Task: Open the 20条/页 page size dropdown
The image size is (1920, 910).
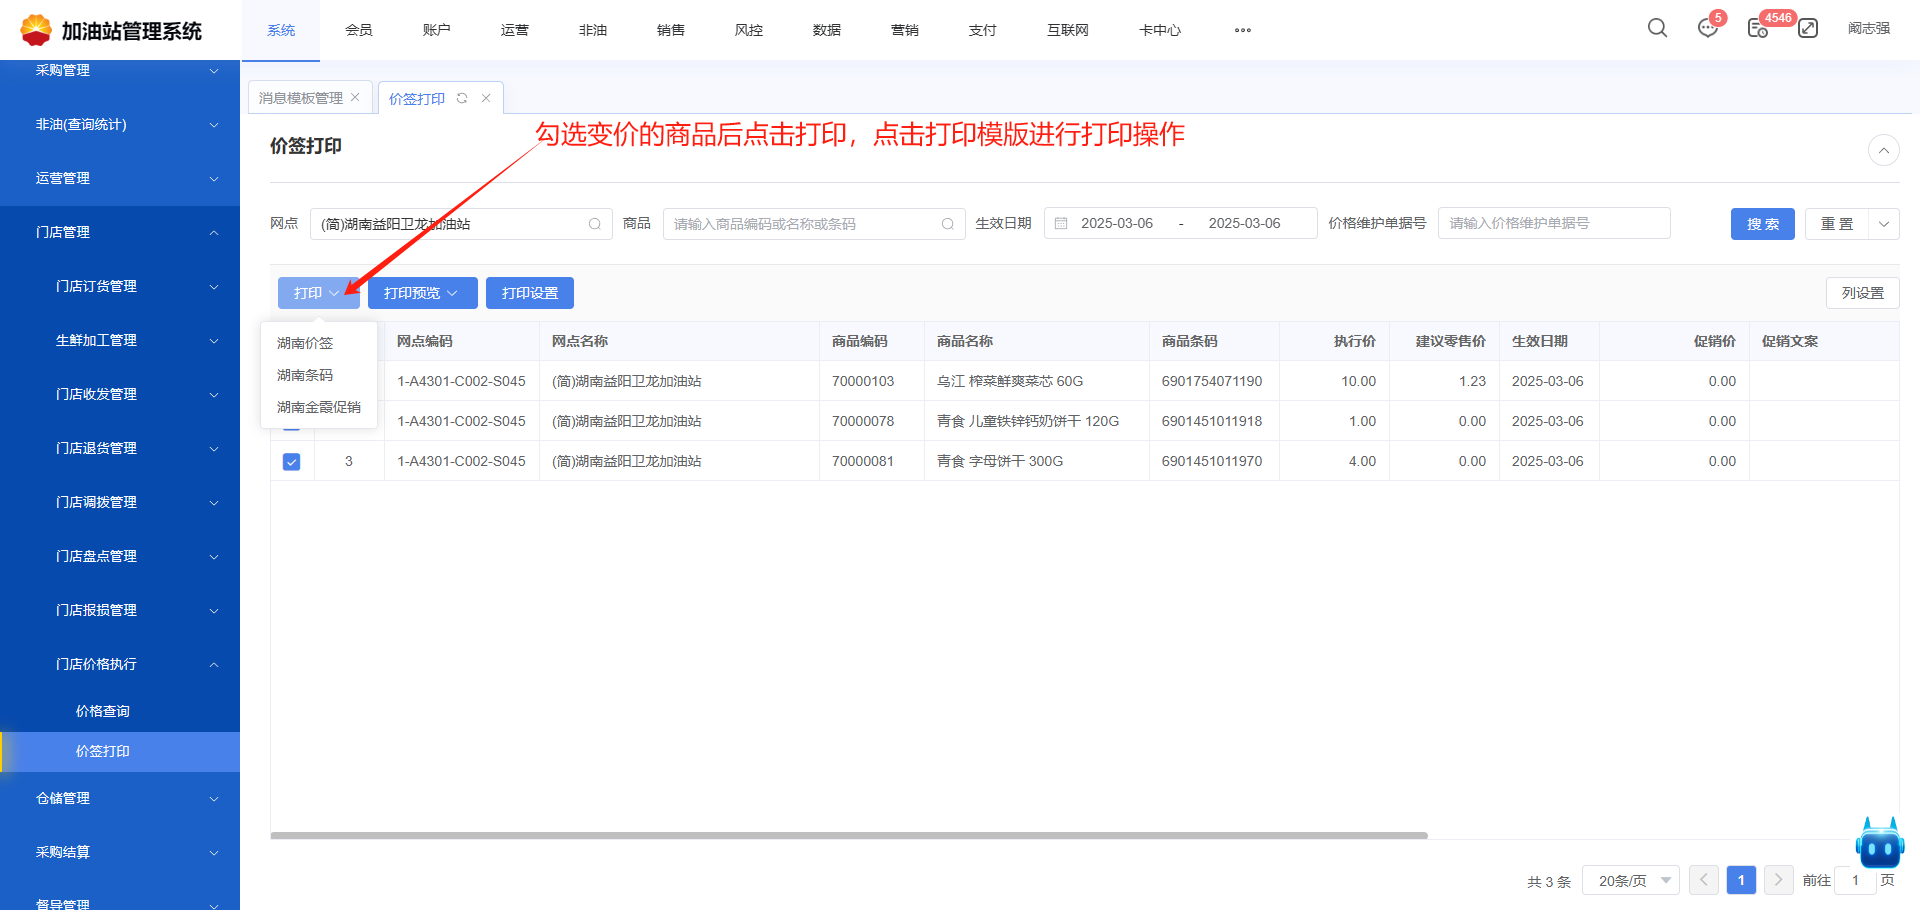Action: coord(1631,880)
